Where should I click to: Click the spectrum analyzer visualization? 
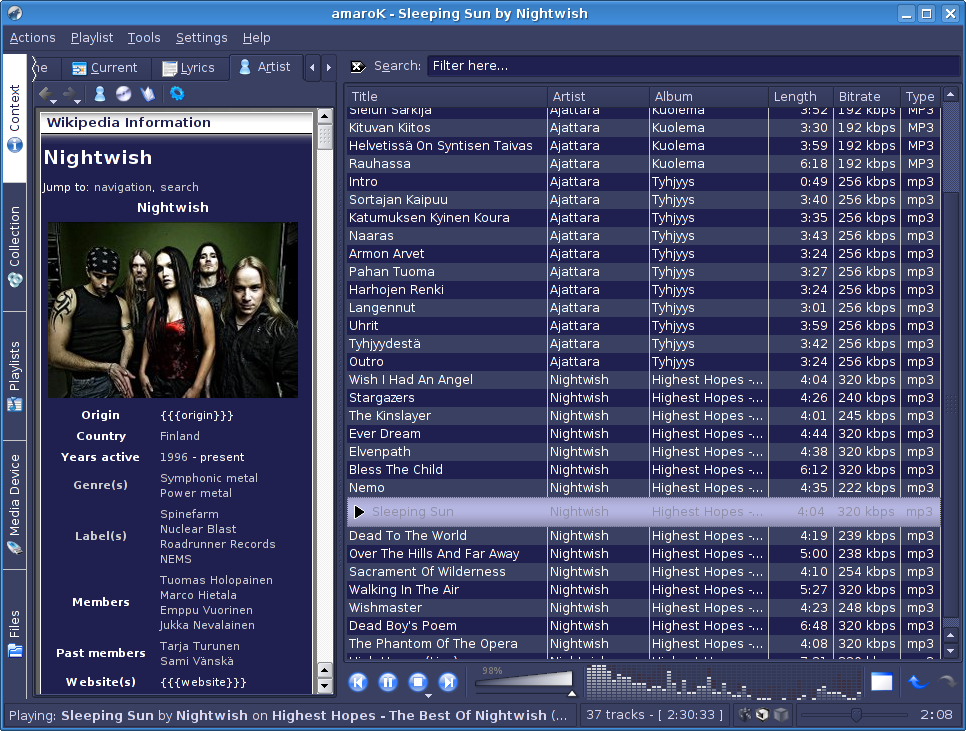point(723,682)
